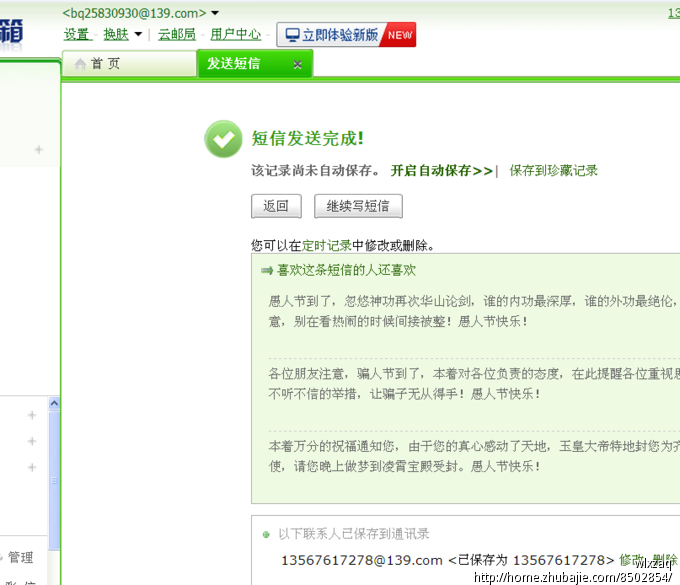Screen dimensions: 680x585
Task: Go to 用户中心 user center
Action: [x=235, y=34]
